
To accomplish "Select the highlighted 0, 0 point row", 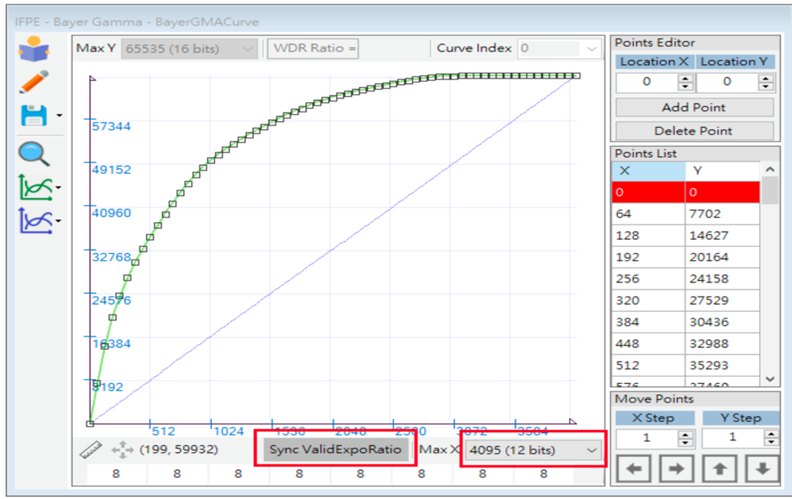I will pos(685,192).
